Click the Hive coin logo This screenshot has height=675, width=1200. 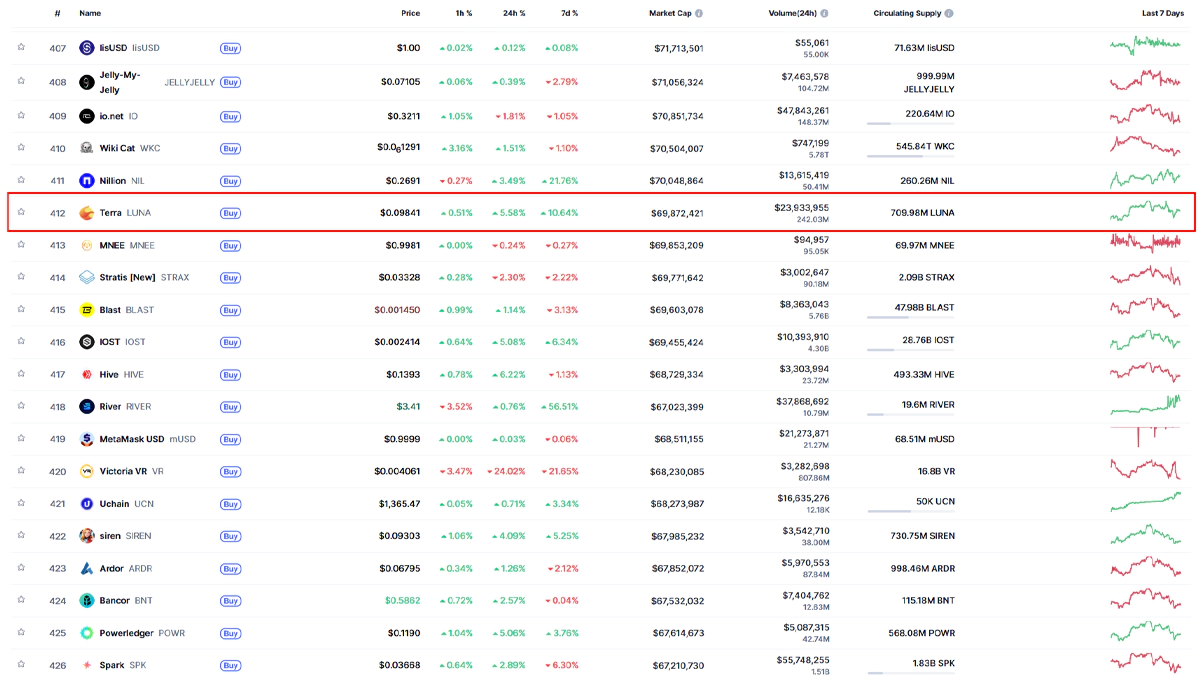tap(87, 375)
